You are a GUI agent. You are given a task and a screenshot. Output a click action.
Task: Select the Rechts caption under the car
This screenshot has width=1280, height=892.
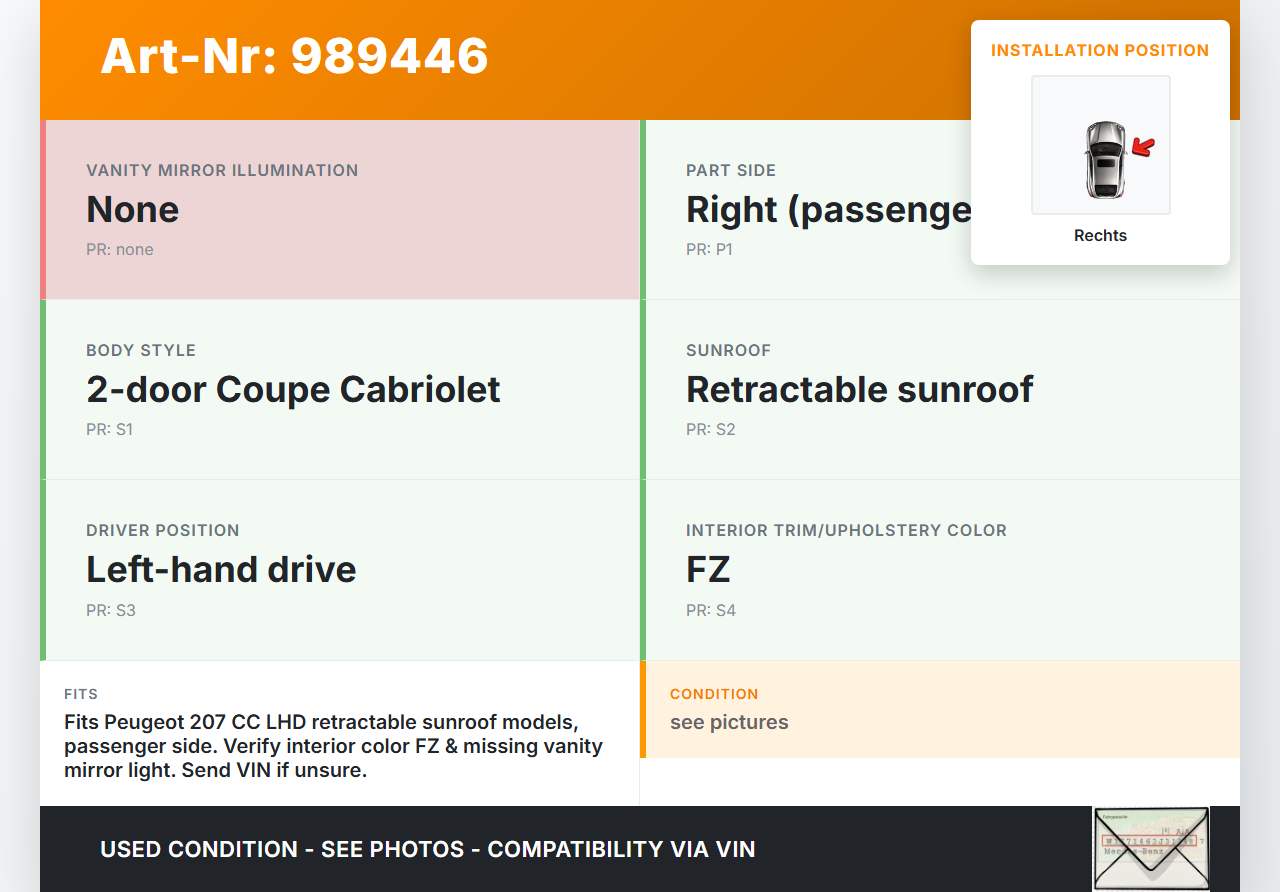click(x=1100, y=236)
